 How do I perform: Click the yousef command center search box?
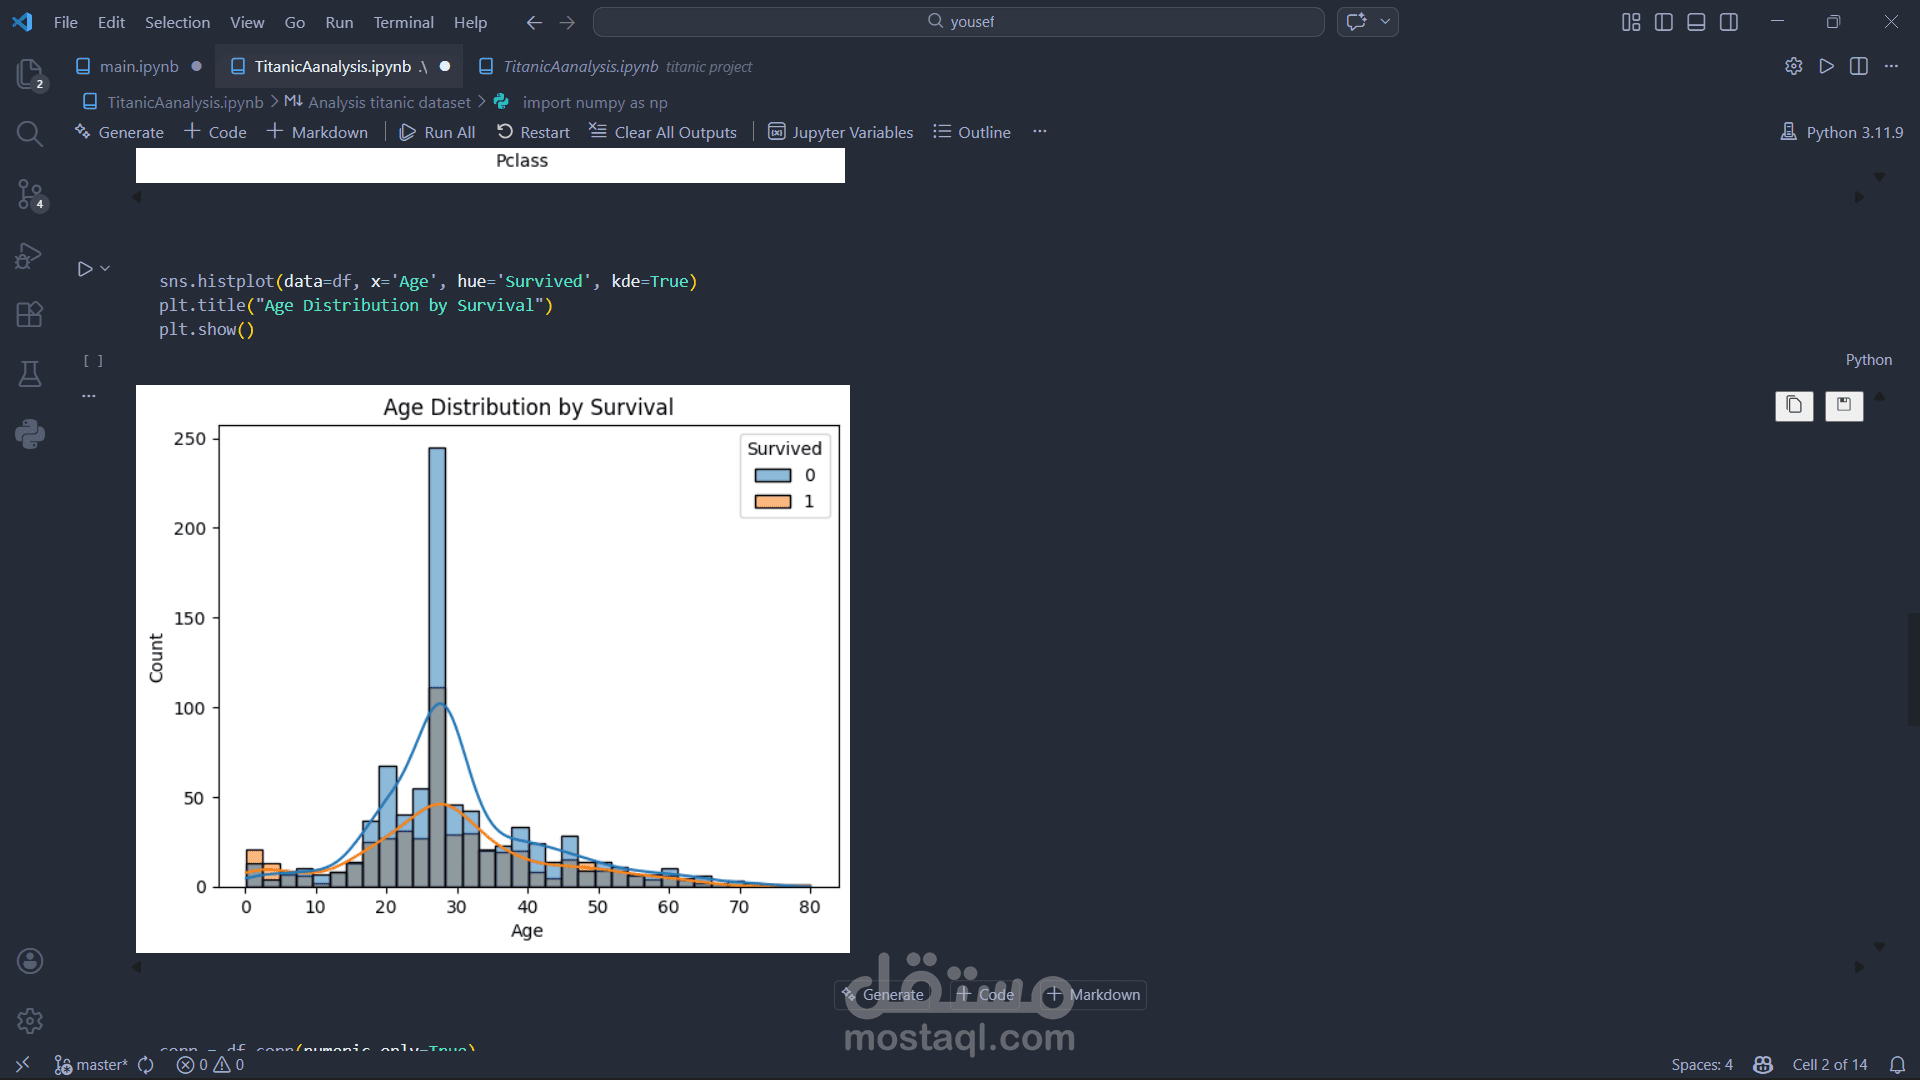(958, 22)
